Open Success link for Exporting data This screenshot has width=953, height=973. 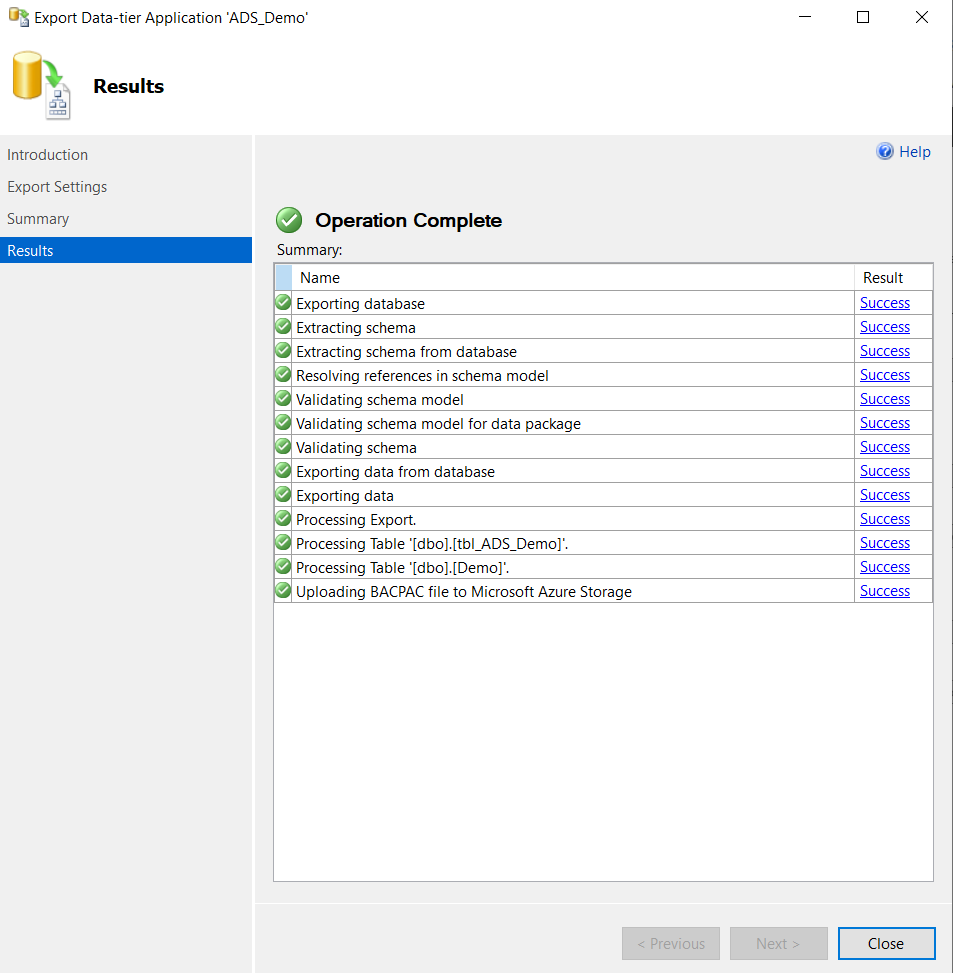point(885,495)
